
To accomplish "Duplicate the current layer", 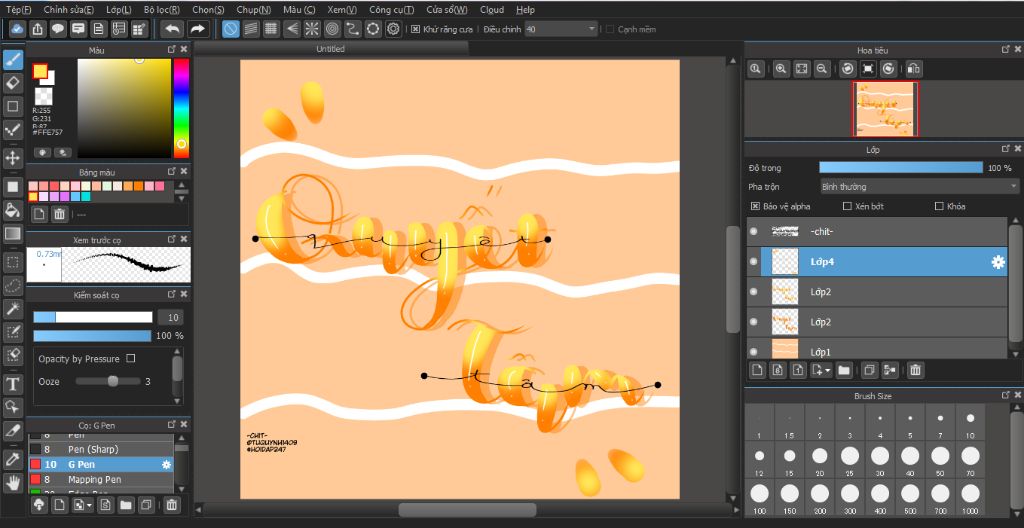I will tap(869, 370).
